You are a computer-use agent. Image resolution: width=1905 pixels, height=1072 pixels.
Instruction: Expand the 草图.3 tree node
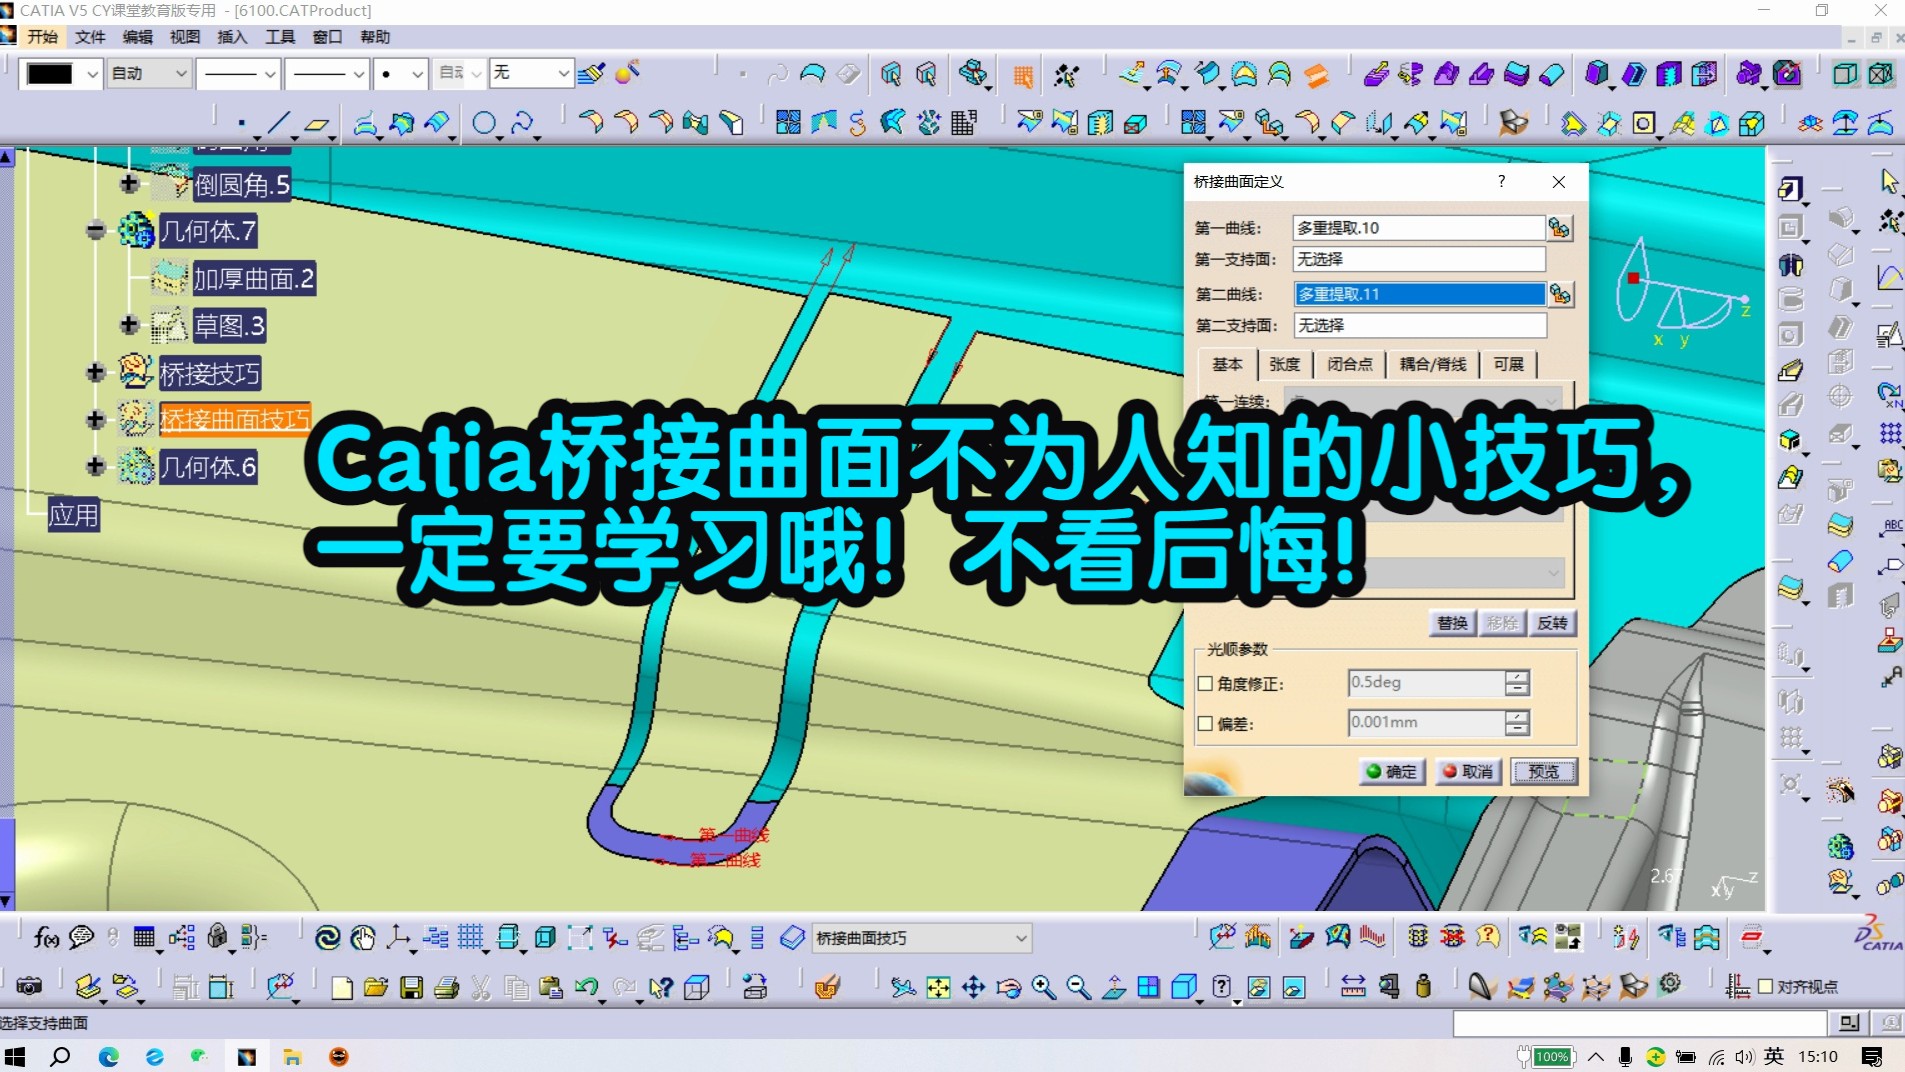(x=129, y=325)
